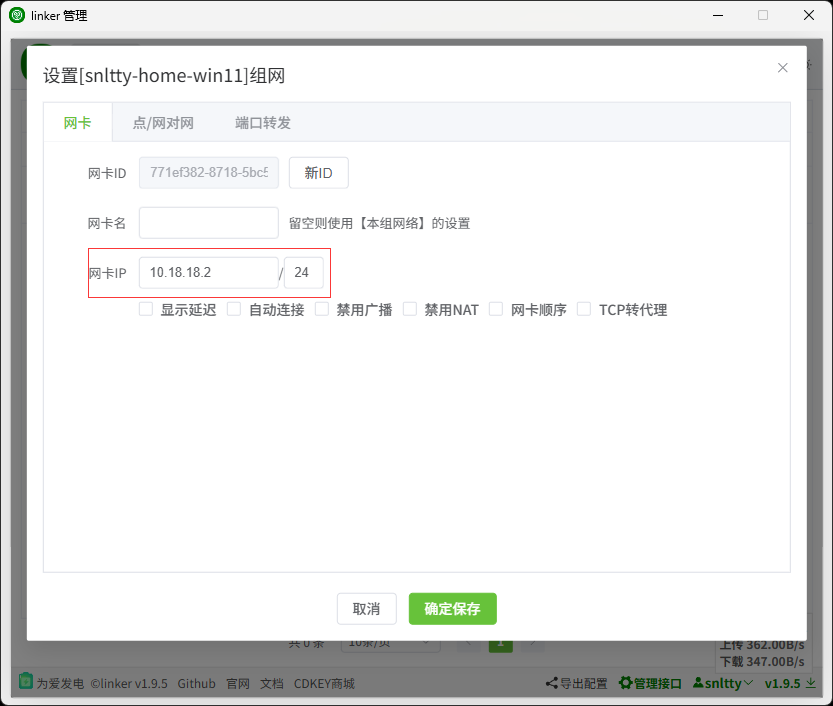Toggle the 网卡顺序 checkbox
The image size is (833, 706).
click(x=496, y=309)
